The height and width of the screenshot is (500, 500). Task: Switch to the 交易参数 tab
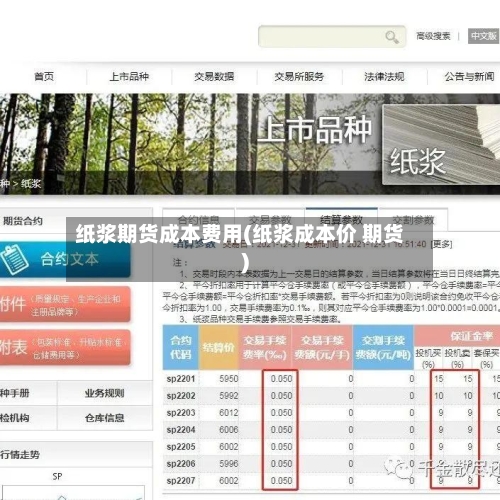[x=270, y=220]
